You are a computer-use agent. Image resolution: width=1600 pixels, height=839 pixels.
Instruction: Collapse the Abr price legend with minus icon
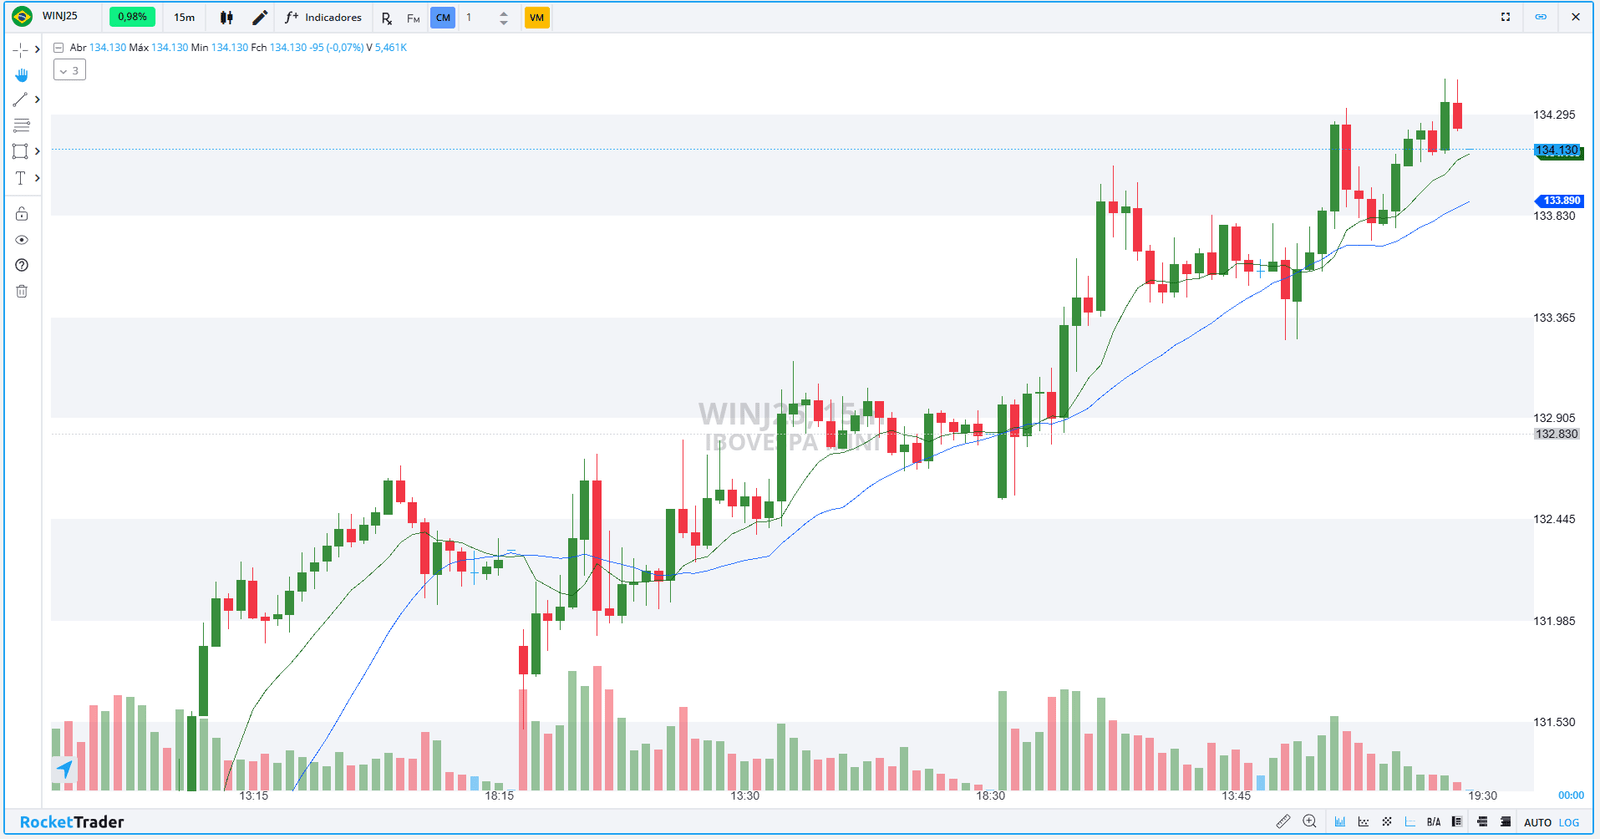tap(57, 47)
